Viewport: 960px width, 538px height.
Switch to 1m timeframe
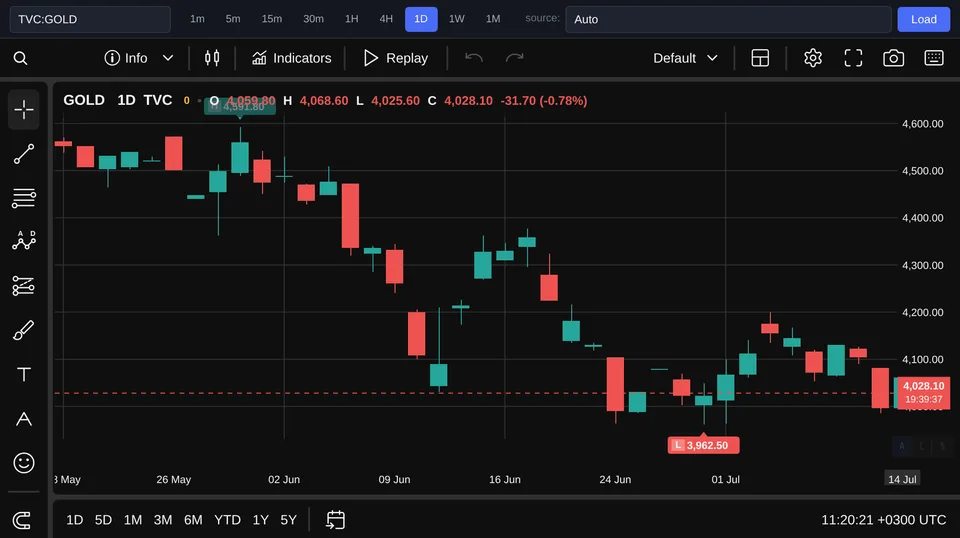point(197,19)
